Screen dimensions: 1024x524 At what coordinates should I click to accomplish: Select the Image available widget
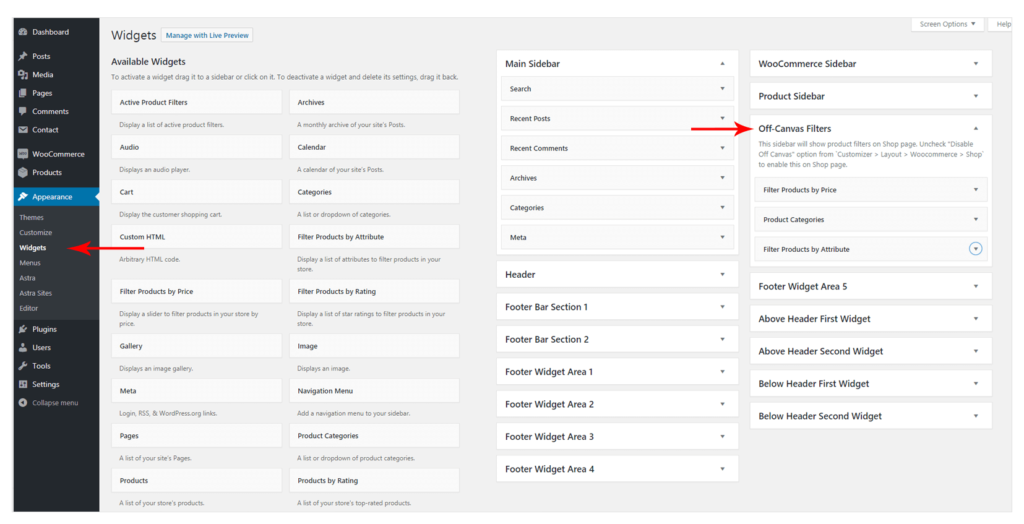pos(374,346)
